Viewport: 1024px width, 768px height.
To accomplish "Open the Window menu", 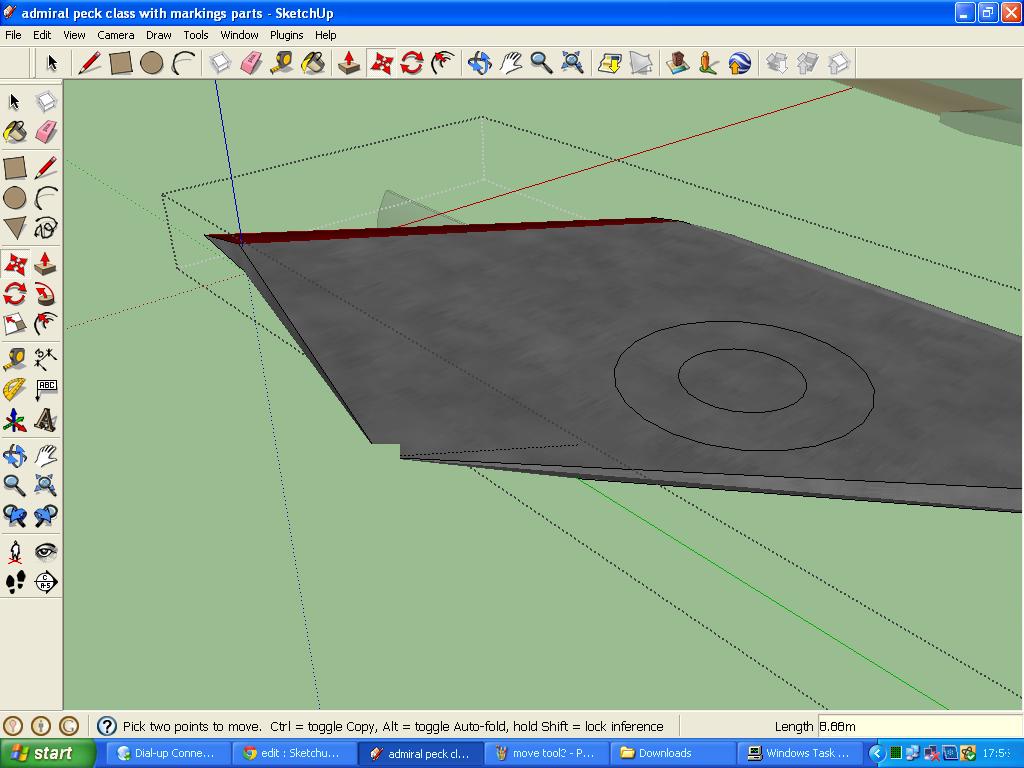I will pos(239,35).
